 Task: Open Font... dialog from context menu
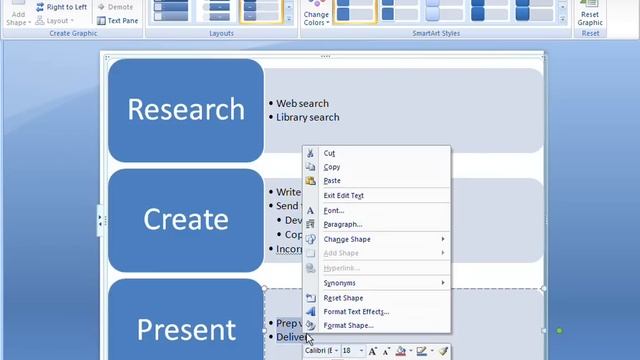click(376, 211)
